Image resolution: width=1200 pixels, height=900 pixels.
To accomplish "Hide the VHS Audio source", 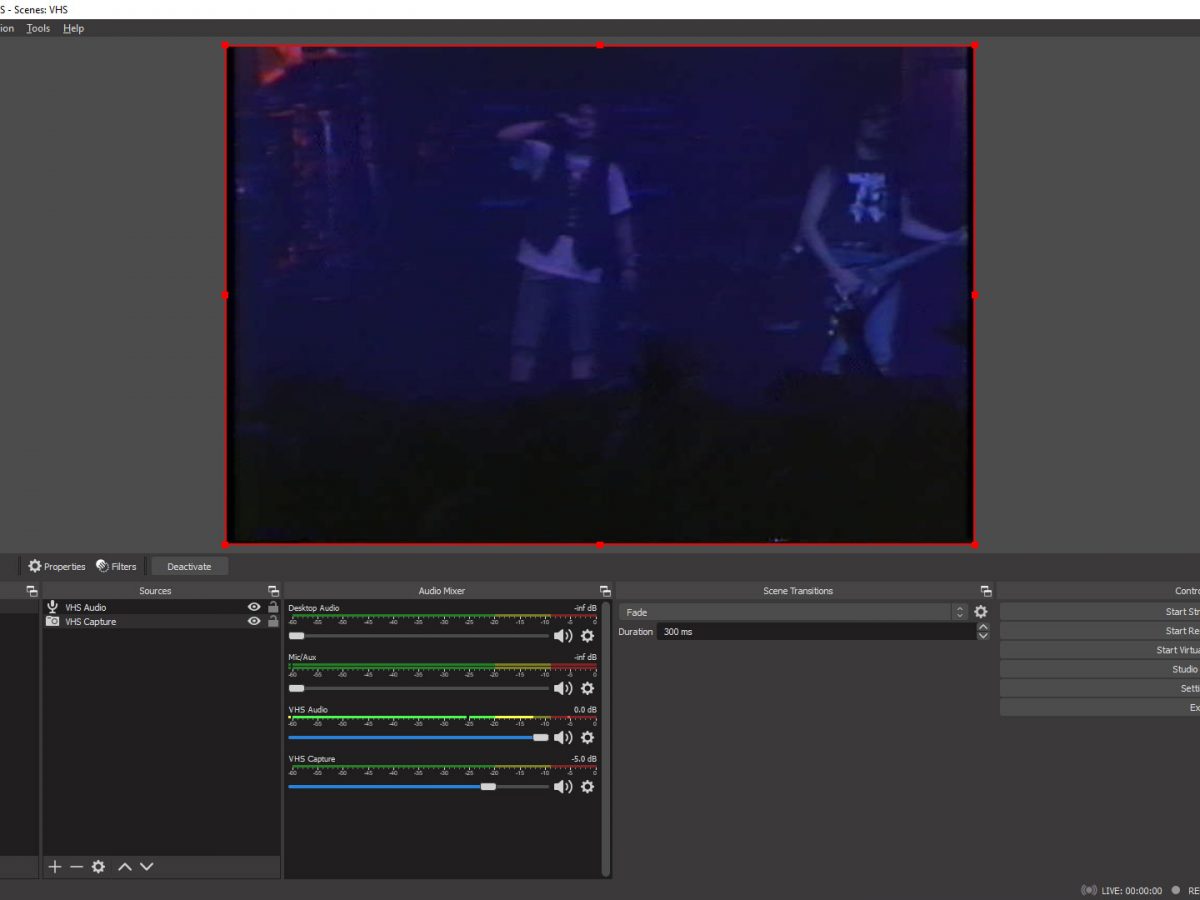I will click(254, 607).
